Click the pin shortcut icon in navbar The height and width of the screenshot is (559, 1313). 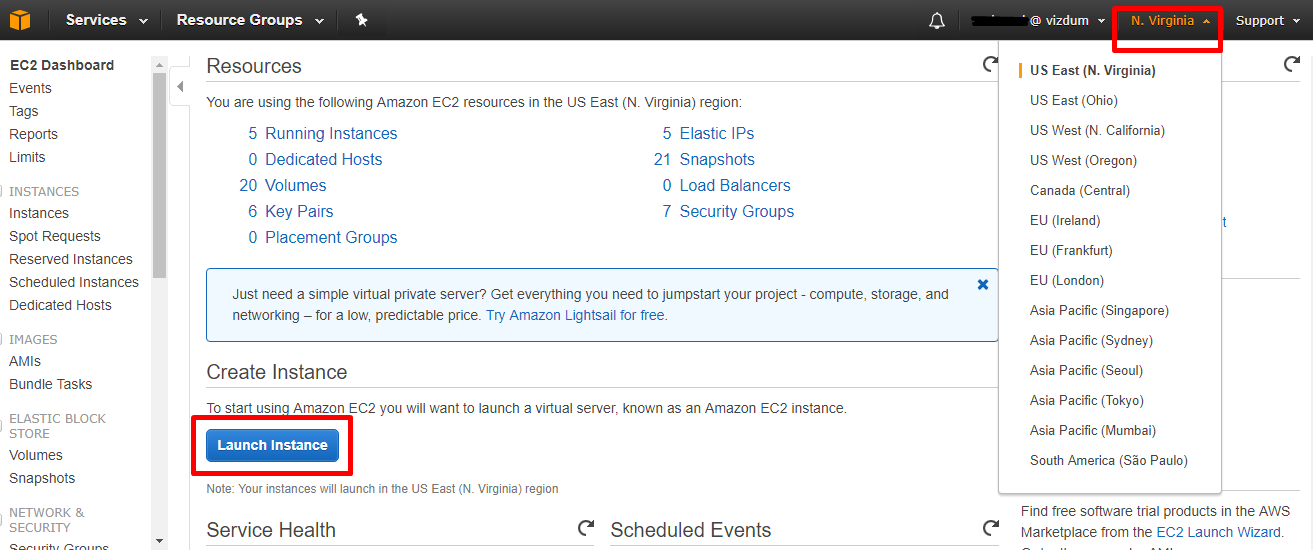coord(362,20)
